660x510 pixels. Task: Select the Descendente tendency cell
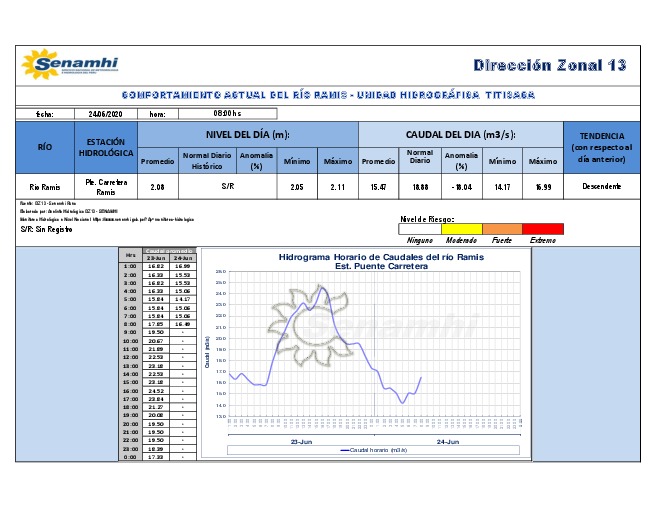point(600,186)
